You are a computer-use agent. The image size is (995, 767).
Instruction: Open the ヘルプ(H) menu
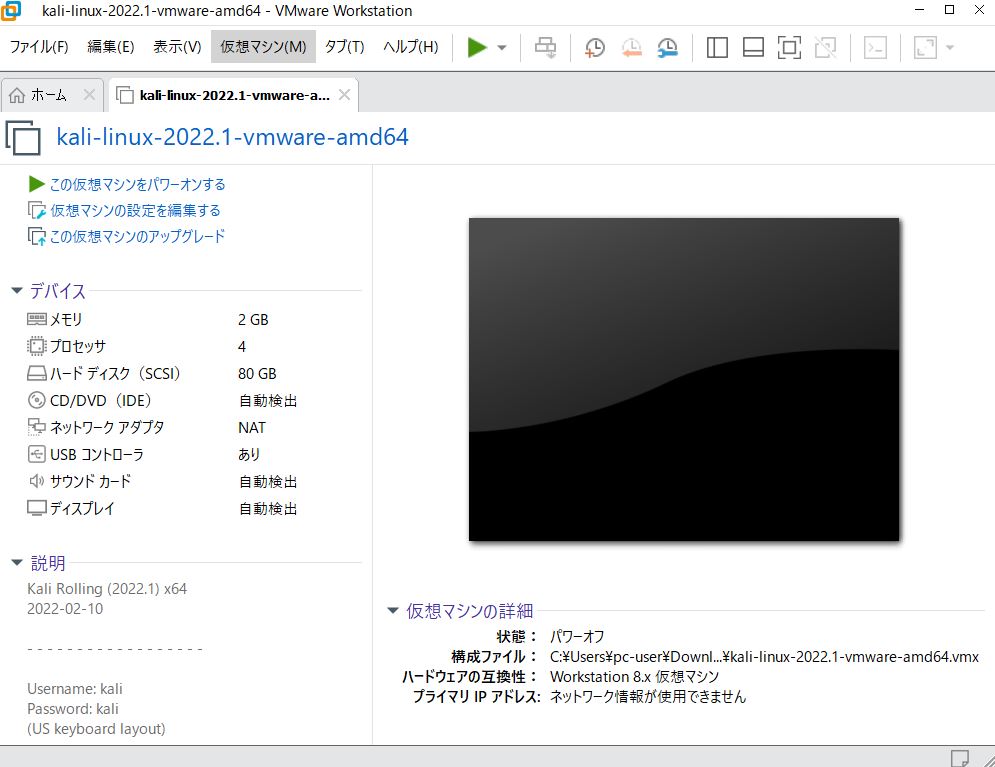click(411, 47)
